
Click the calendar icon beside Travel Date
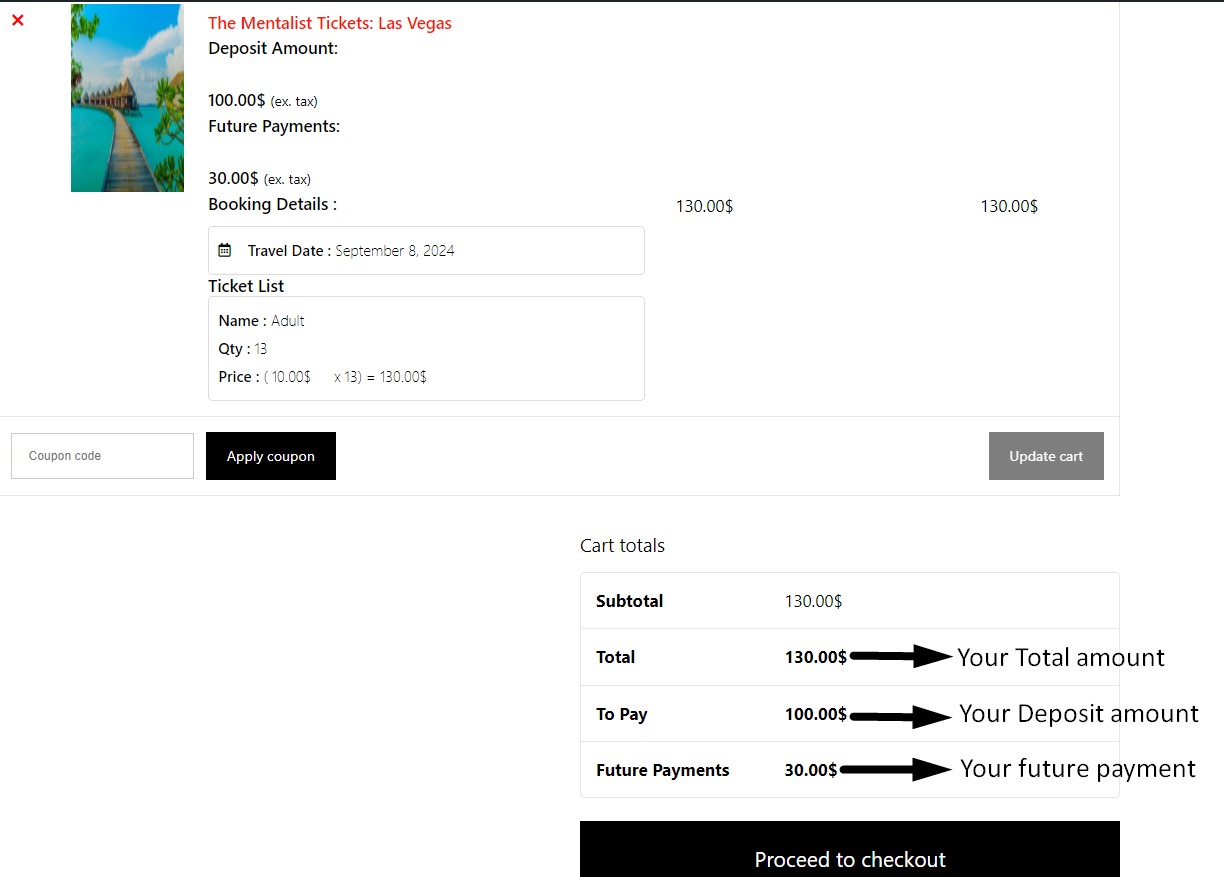pos(225,250)
